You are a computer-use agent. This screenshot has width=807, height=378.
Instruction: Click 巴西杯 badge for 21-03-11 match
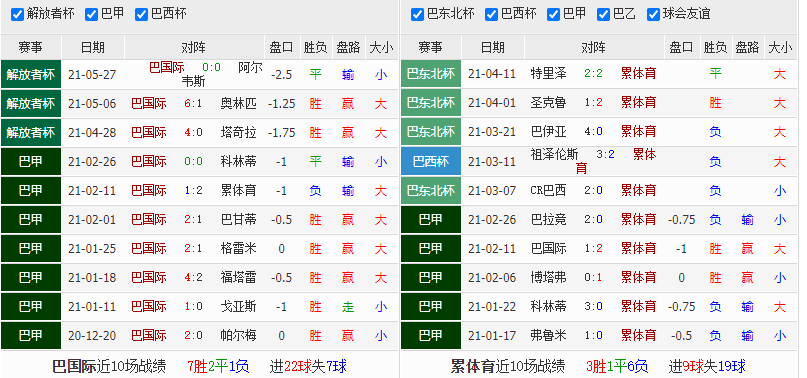coord(431,162)
